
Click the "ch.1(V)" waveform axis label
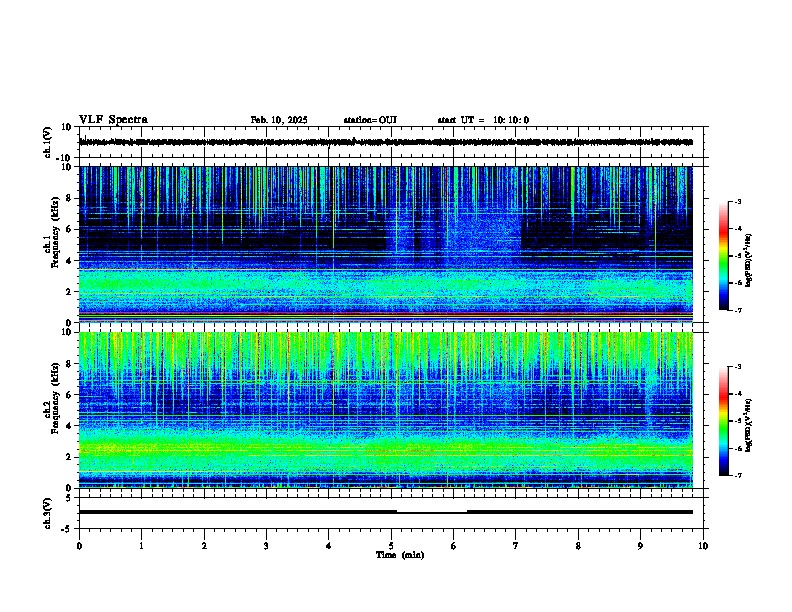(x=48, y=142)
